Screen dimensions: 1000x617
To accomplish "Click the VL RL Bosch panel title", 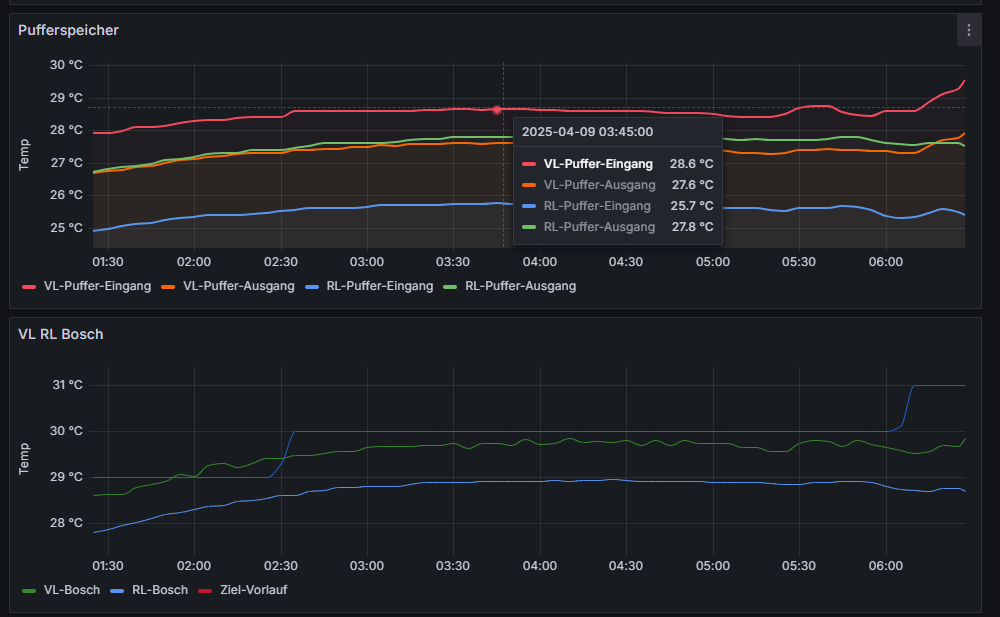I will [x=61, y=334].
